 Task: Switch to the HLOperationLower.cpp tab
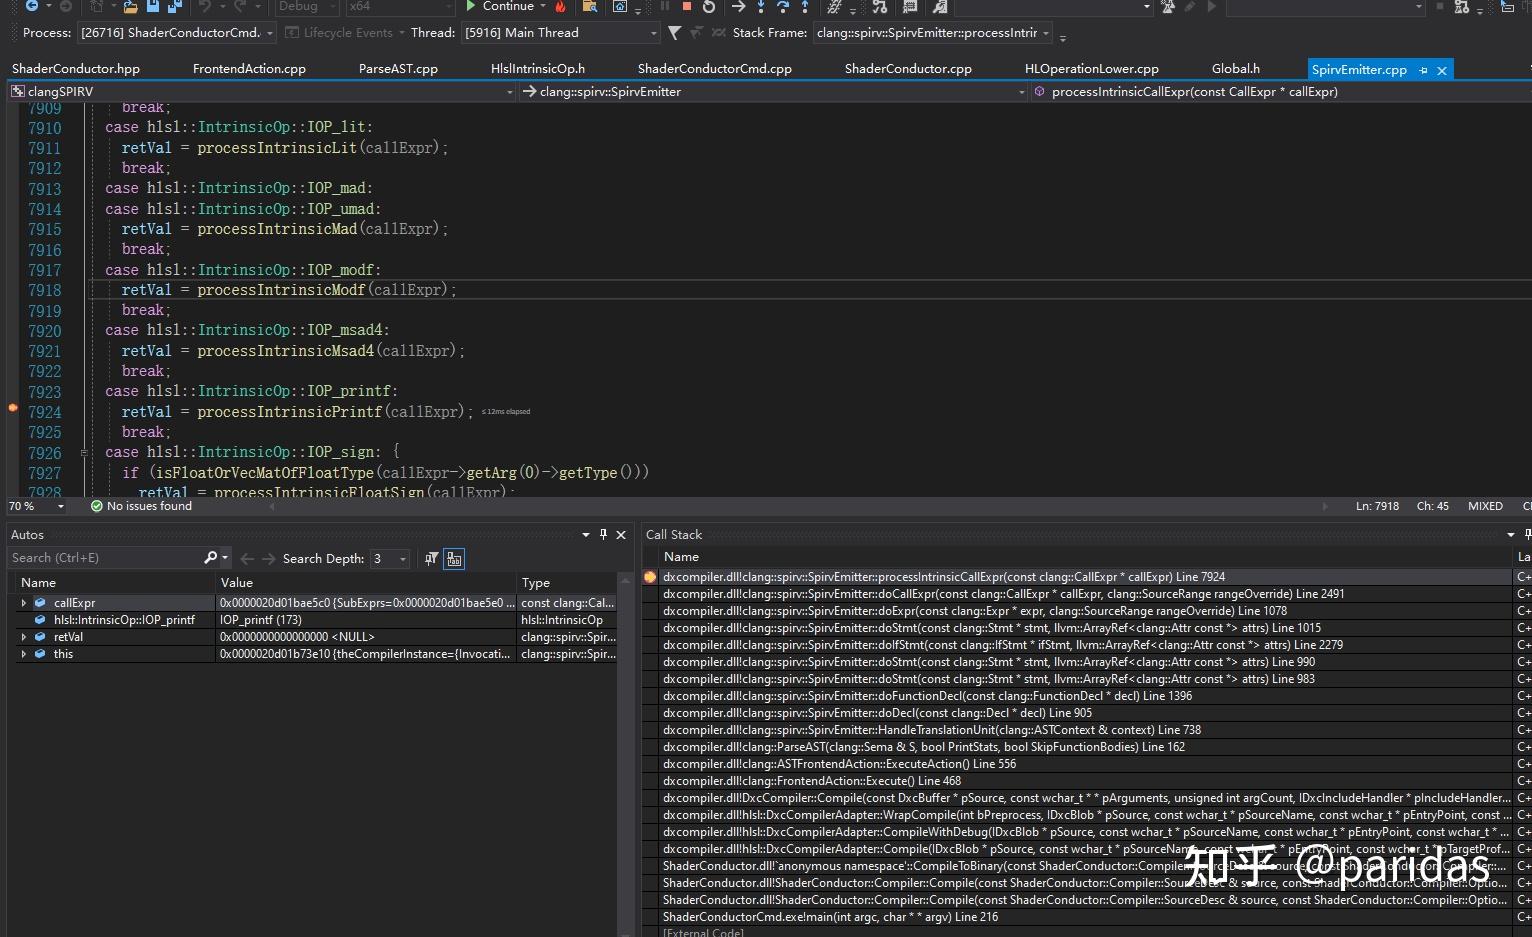1091,69
